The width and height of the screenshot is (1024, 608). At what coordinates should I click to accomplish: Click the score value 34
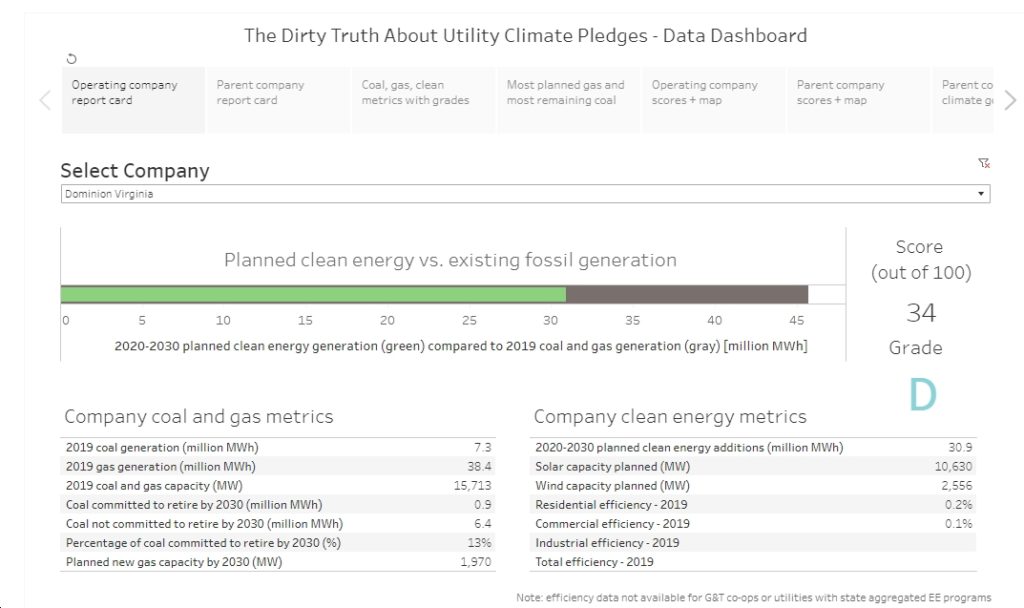[x=921, y=313]
